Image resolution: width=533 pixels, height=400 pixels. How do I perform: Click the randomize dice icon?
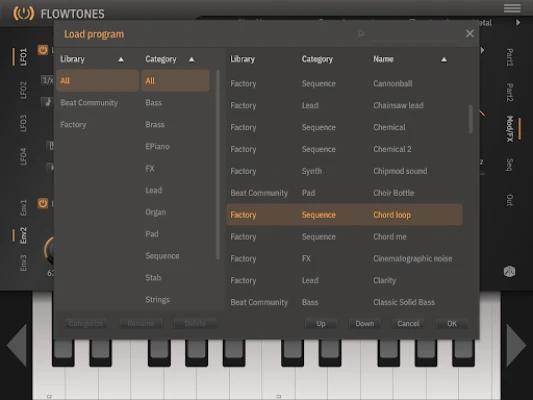coord(509,272)
